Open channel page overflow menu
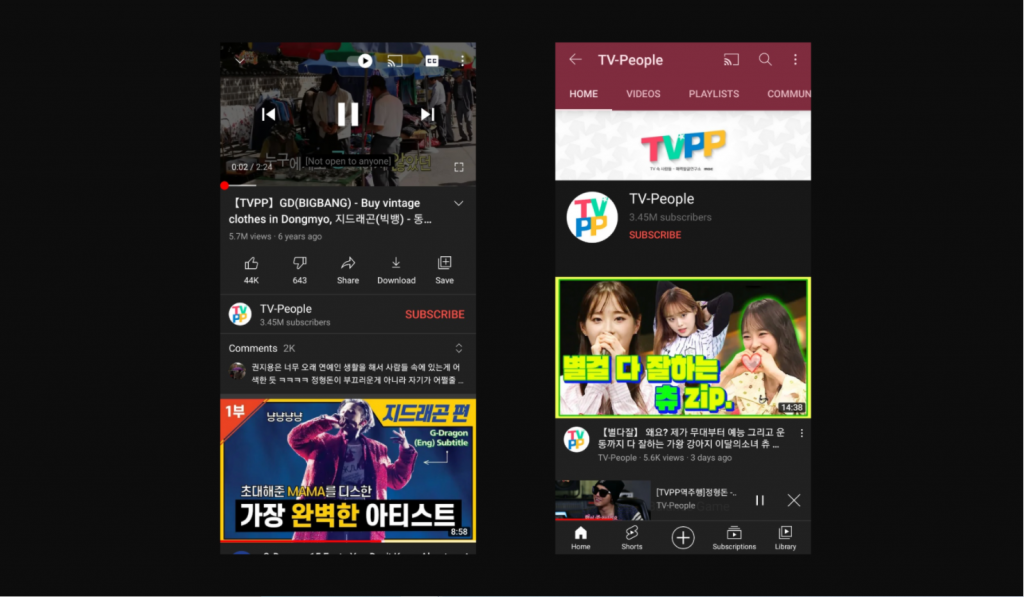Image resolution: width=1024 pixels, height=597 pixels. pyautogui.click(x=795, y=59)
